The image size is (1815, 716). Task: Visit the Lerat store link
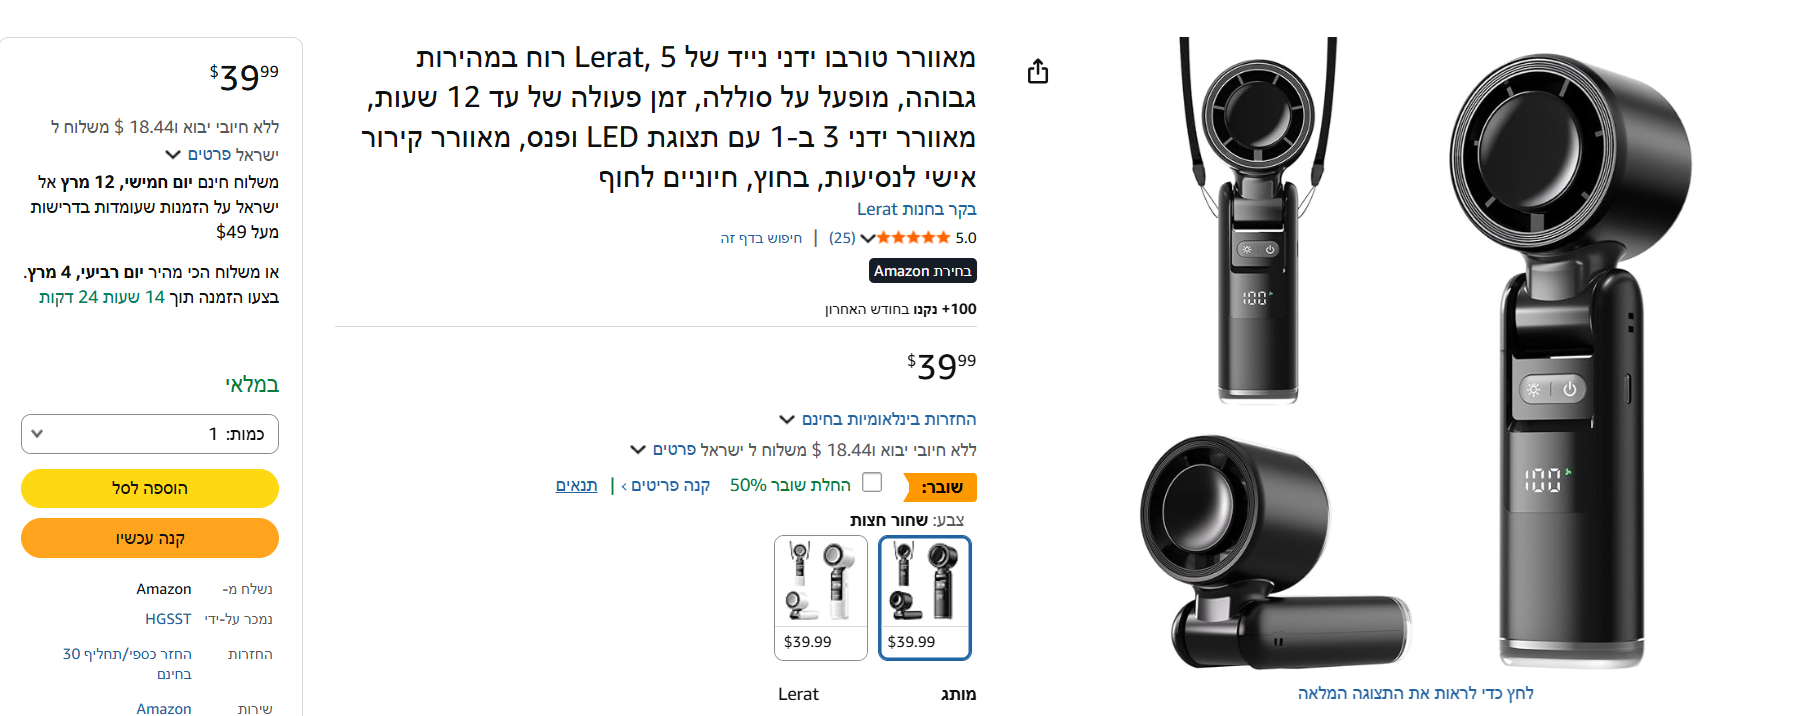(916, 209)
